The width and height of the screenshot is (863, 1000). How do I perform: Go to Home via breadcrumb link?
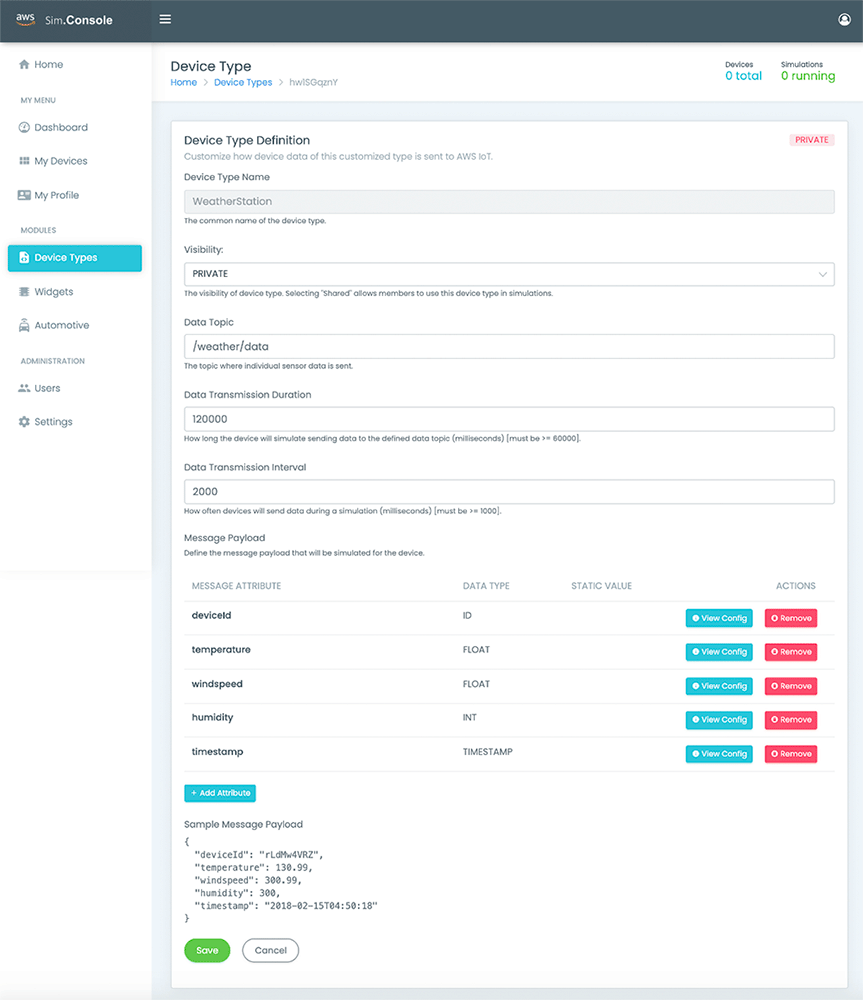pos(184,83)
